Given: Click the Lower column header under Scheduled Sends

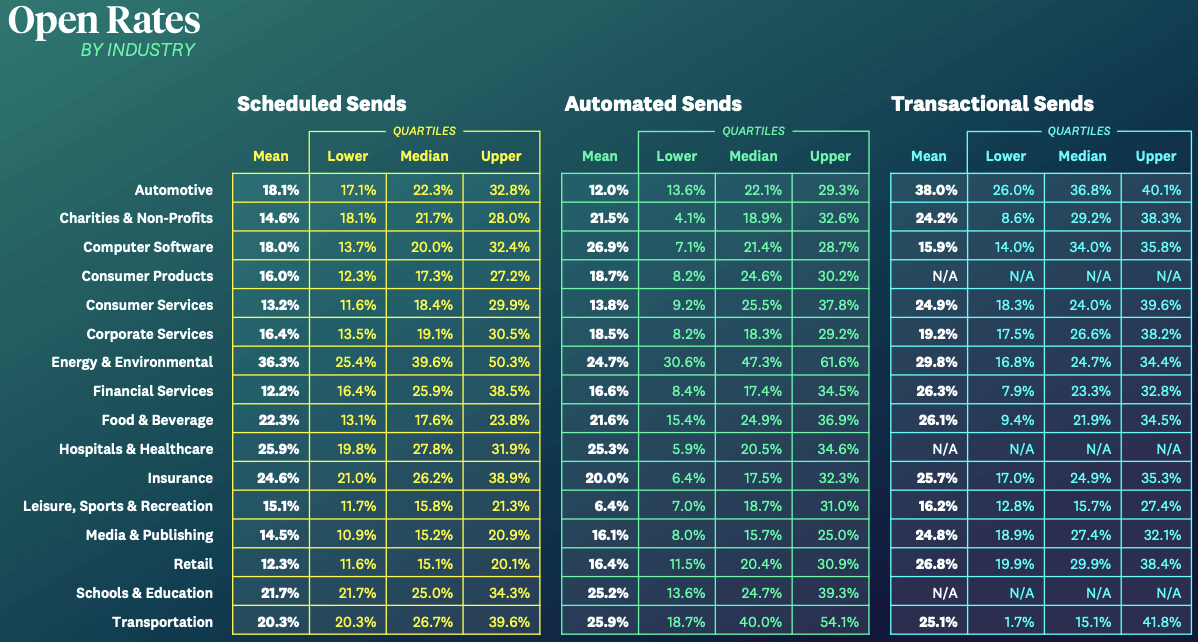Looking at the screenshot, I should 347,156.
